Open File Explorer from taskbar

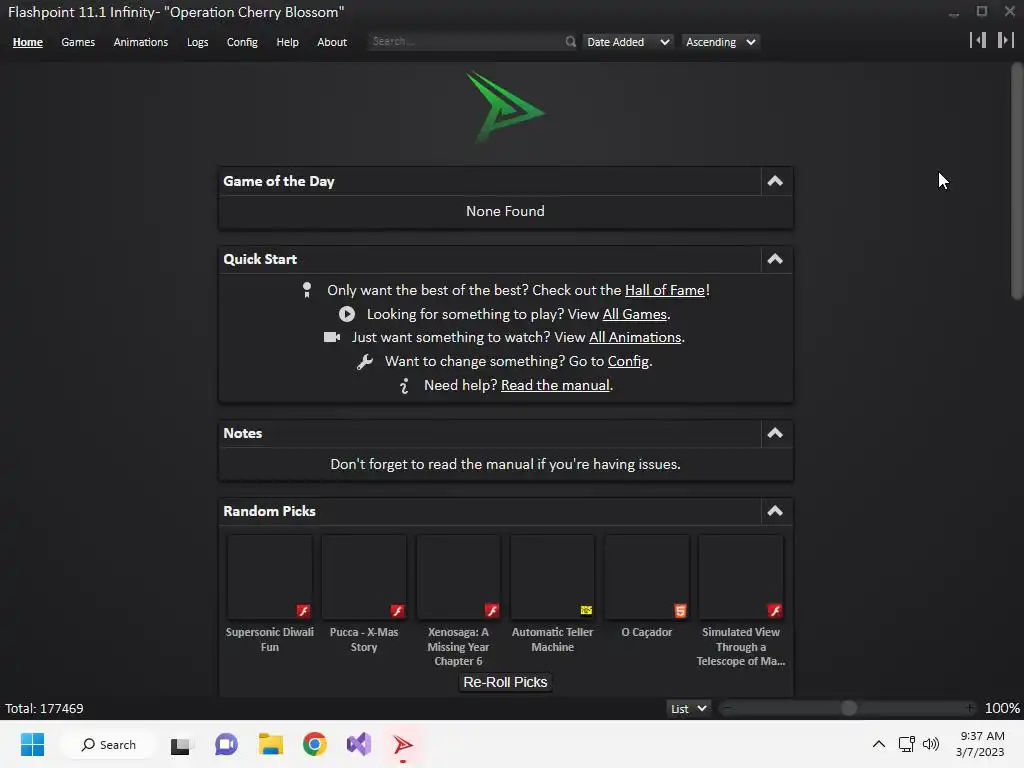[270, 744]
